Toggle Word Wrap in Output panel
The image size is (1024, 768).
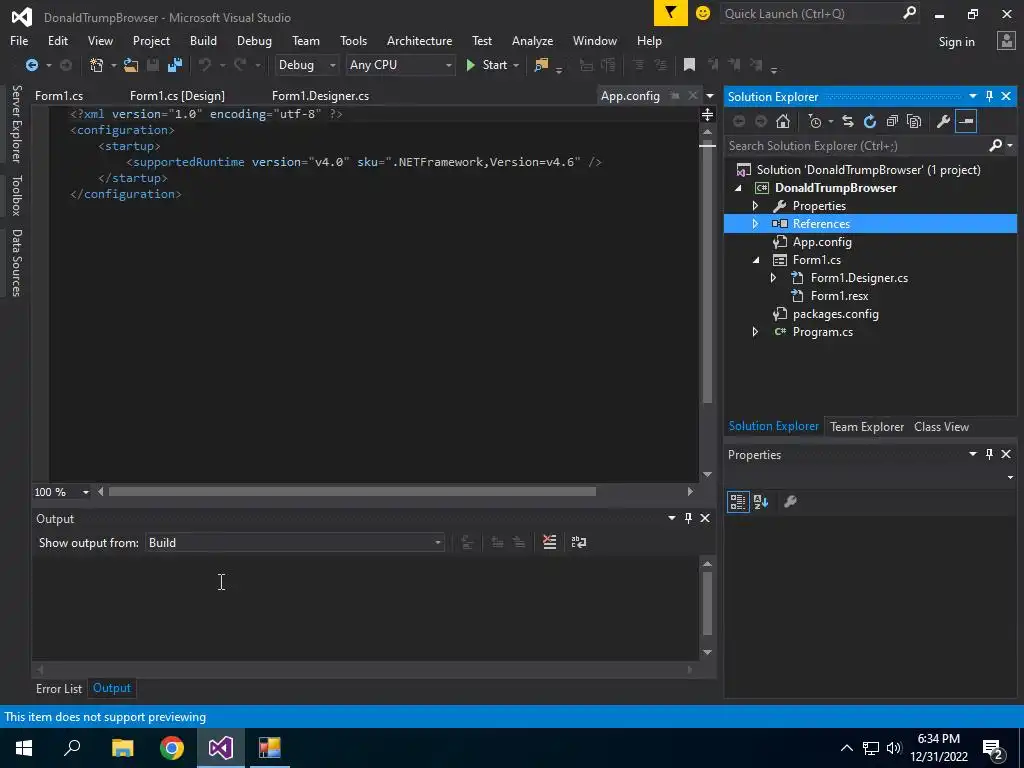click(579, 542)
